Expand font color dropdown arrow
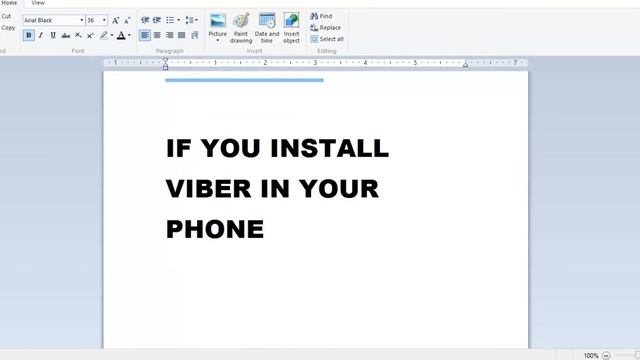This screenshot has height=360, width=640. coord(129,36)
